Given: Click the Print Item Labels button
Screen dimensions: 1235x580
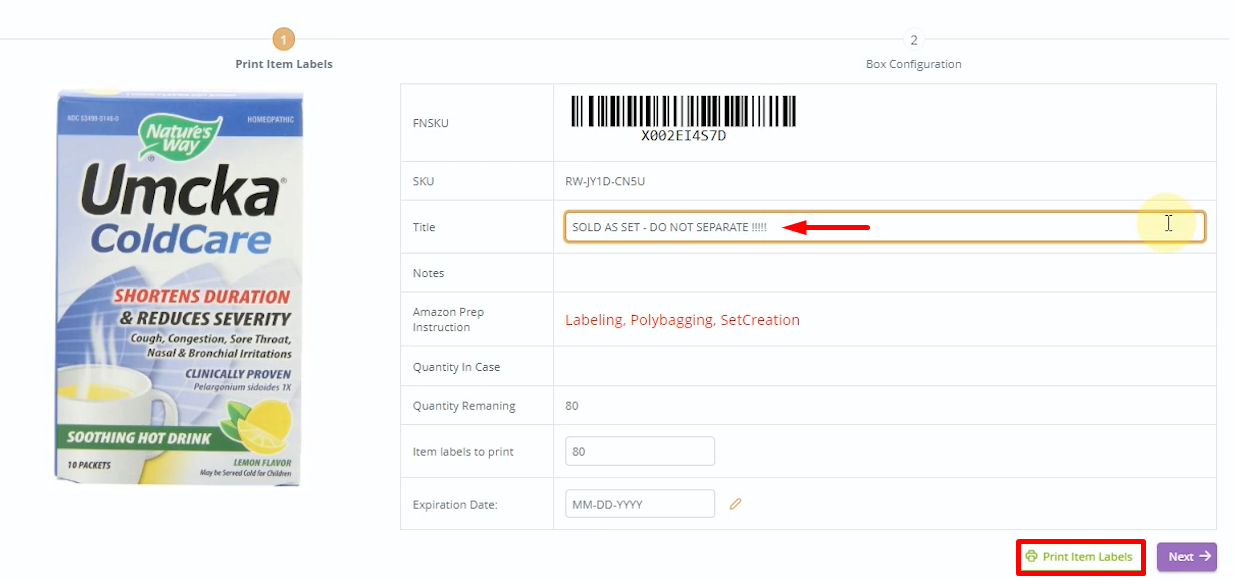Looking at the screenshot, I should click(x=1080, y=557).
